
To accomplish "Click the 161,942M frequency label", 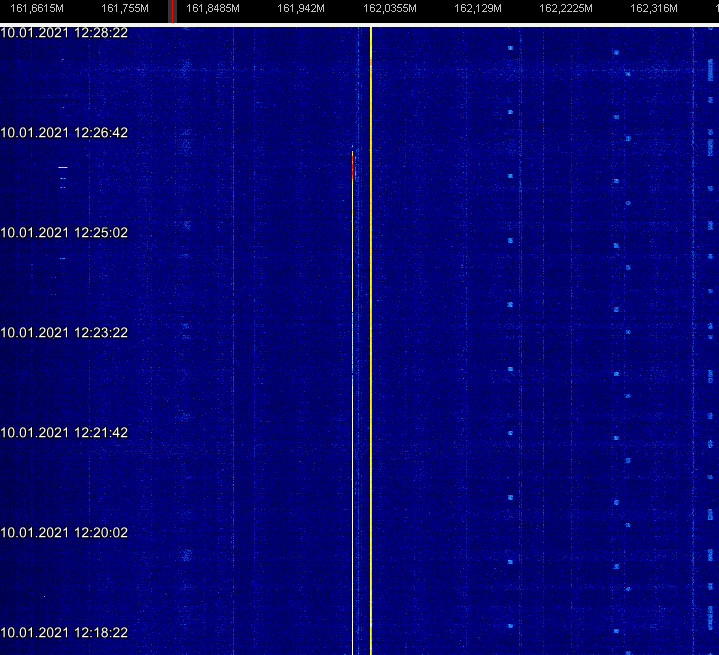I will point(301,8).
